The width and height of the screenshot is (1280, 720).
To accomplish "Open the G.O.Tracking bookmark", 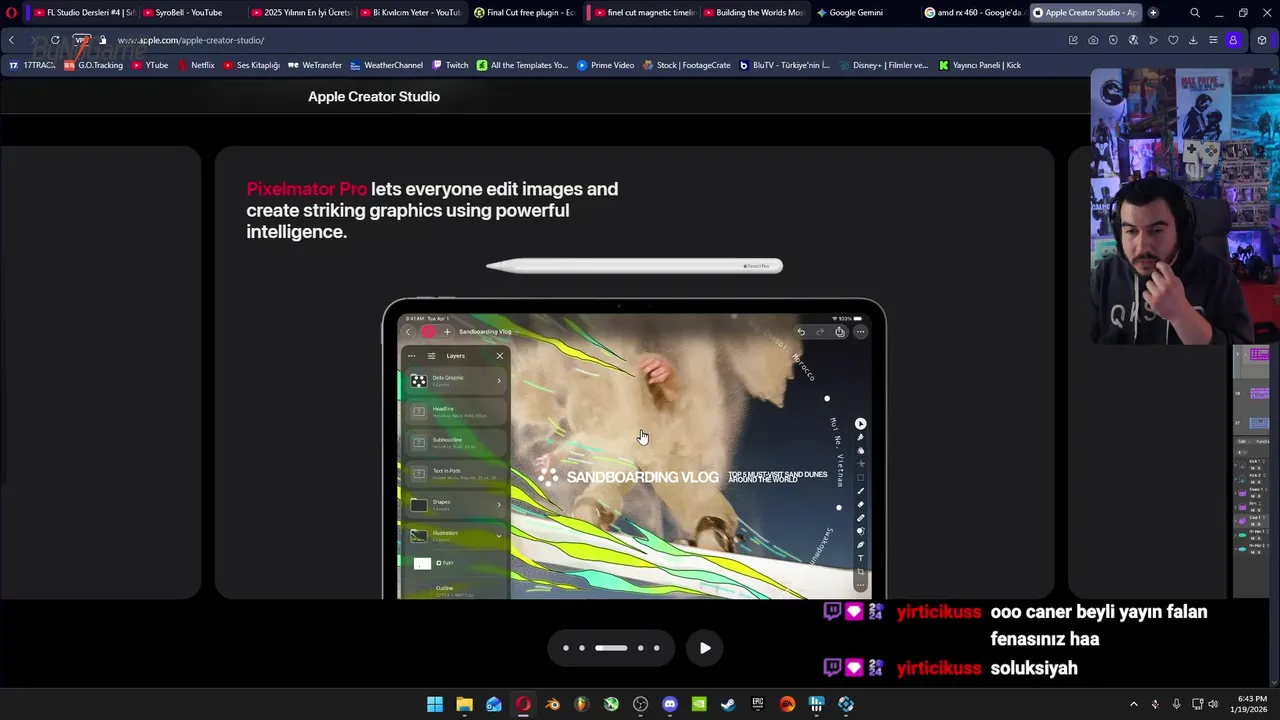I will tap(93, 65).
